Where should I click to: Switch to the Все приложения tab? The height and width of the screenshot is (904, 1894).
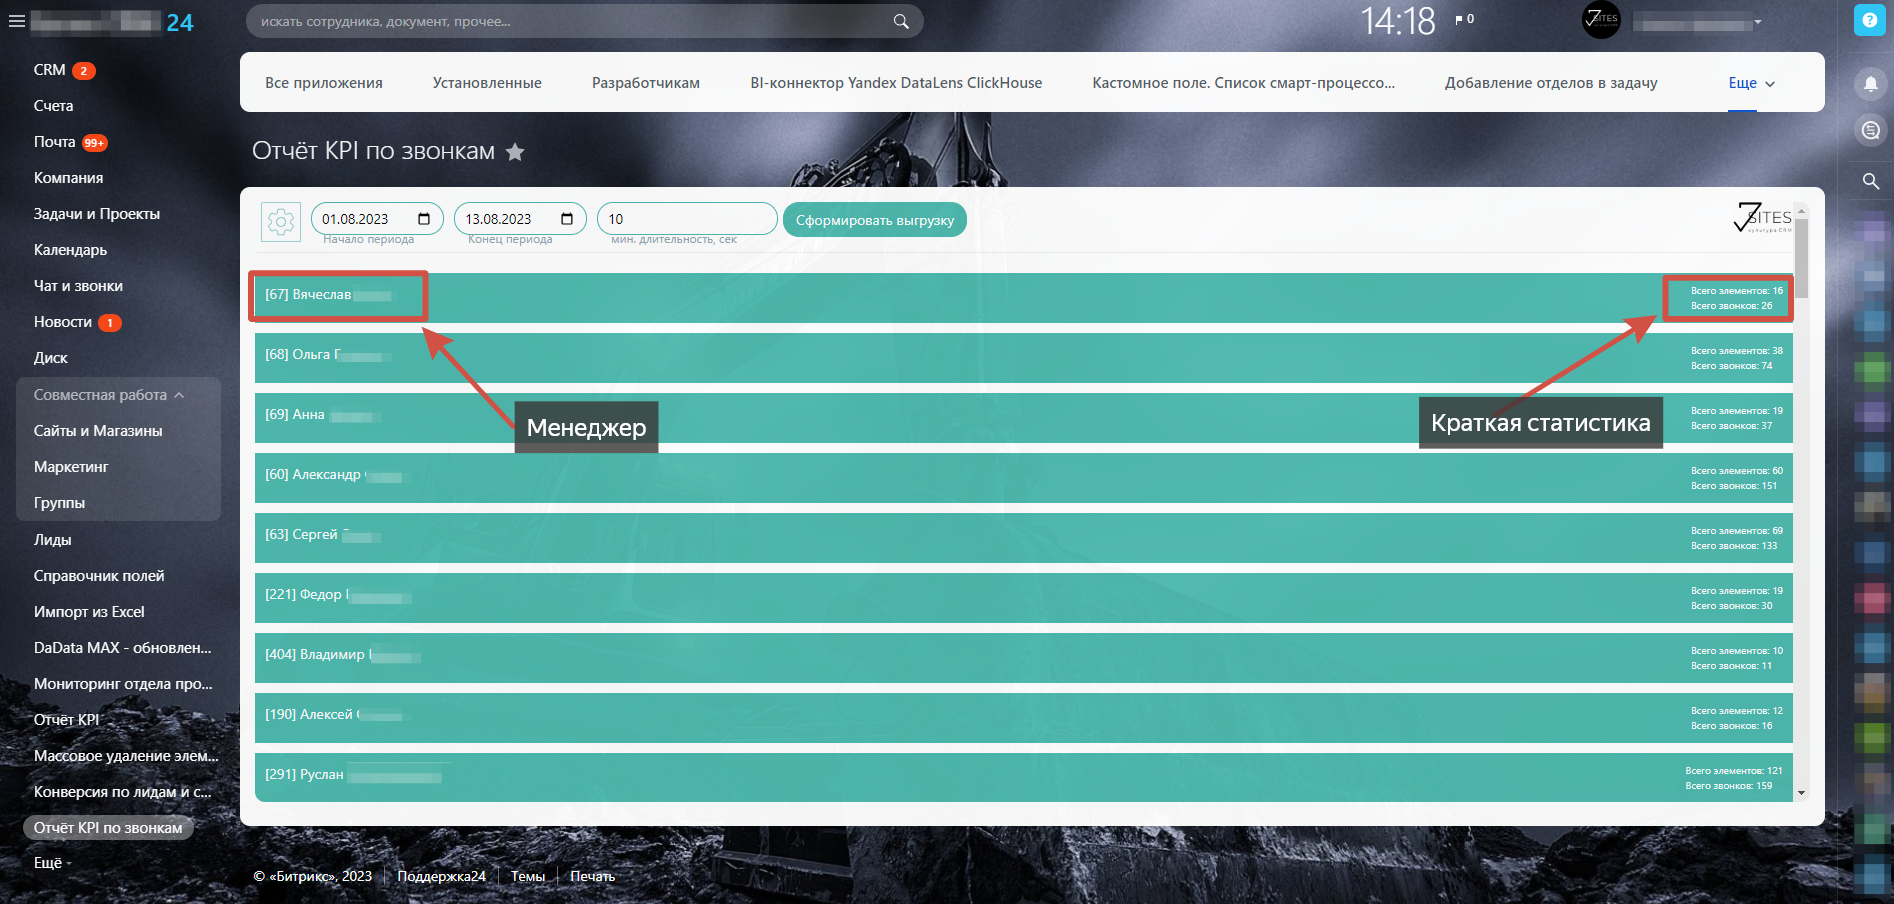[x=324, y=83]
